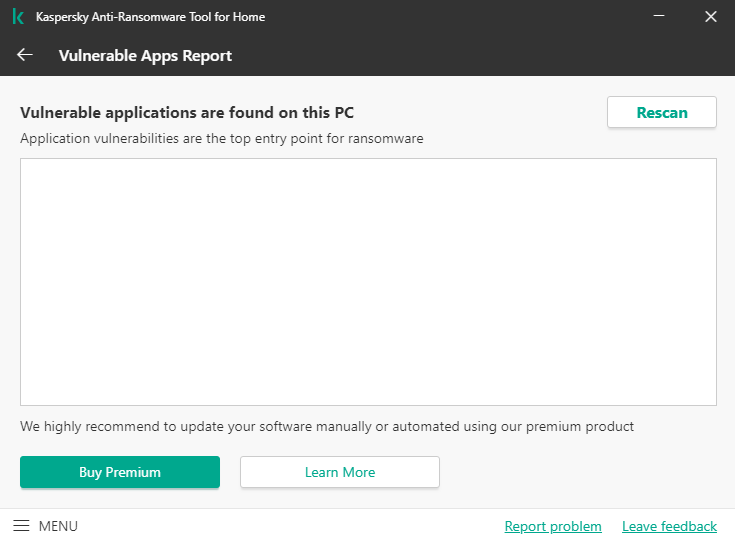Viewport: 735px width, 540px height.
Task: Open the Learn More button
Action: coord(340,472)
